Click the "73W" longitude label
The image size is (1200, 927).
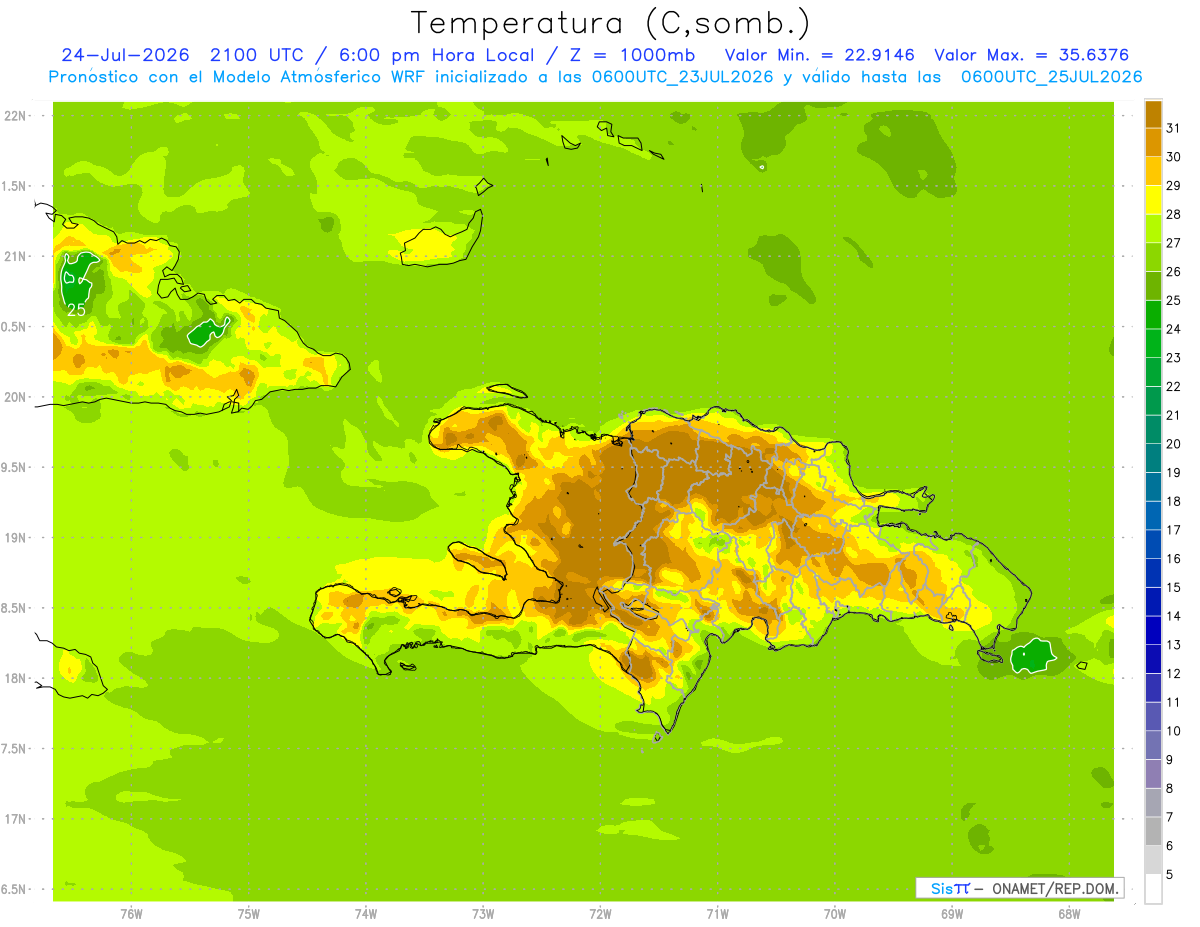point(483,914)
